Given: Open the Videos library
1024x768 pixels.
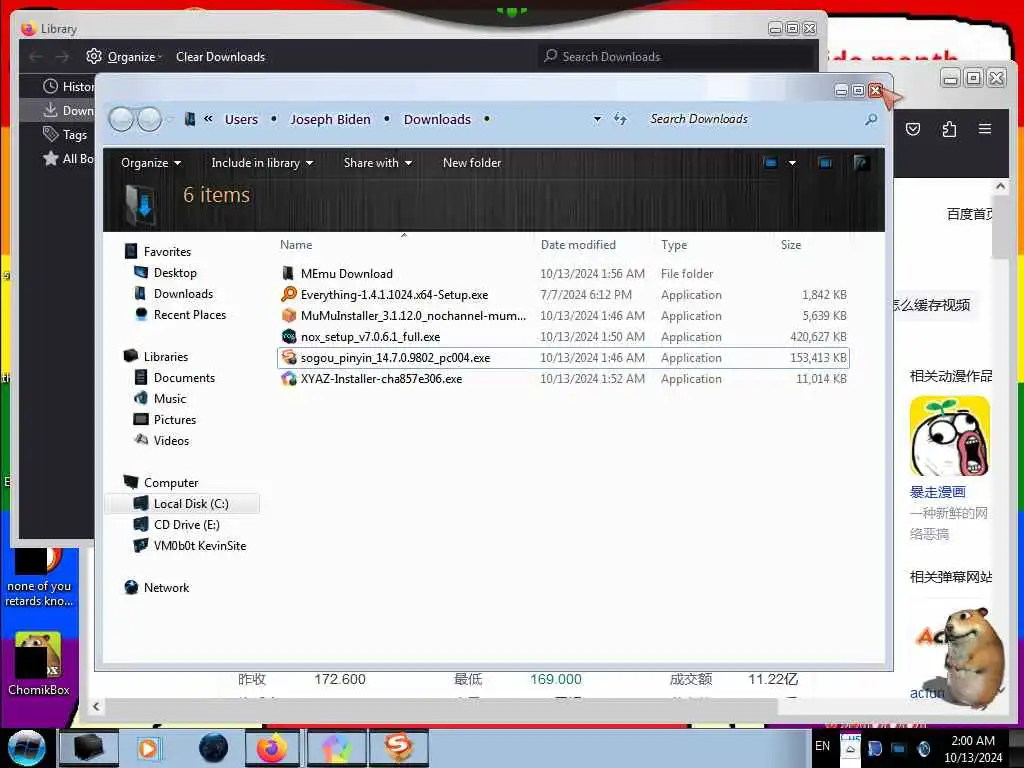Looking at the screenshot, I should [x=171, y=440].
